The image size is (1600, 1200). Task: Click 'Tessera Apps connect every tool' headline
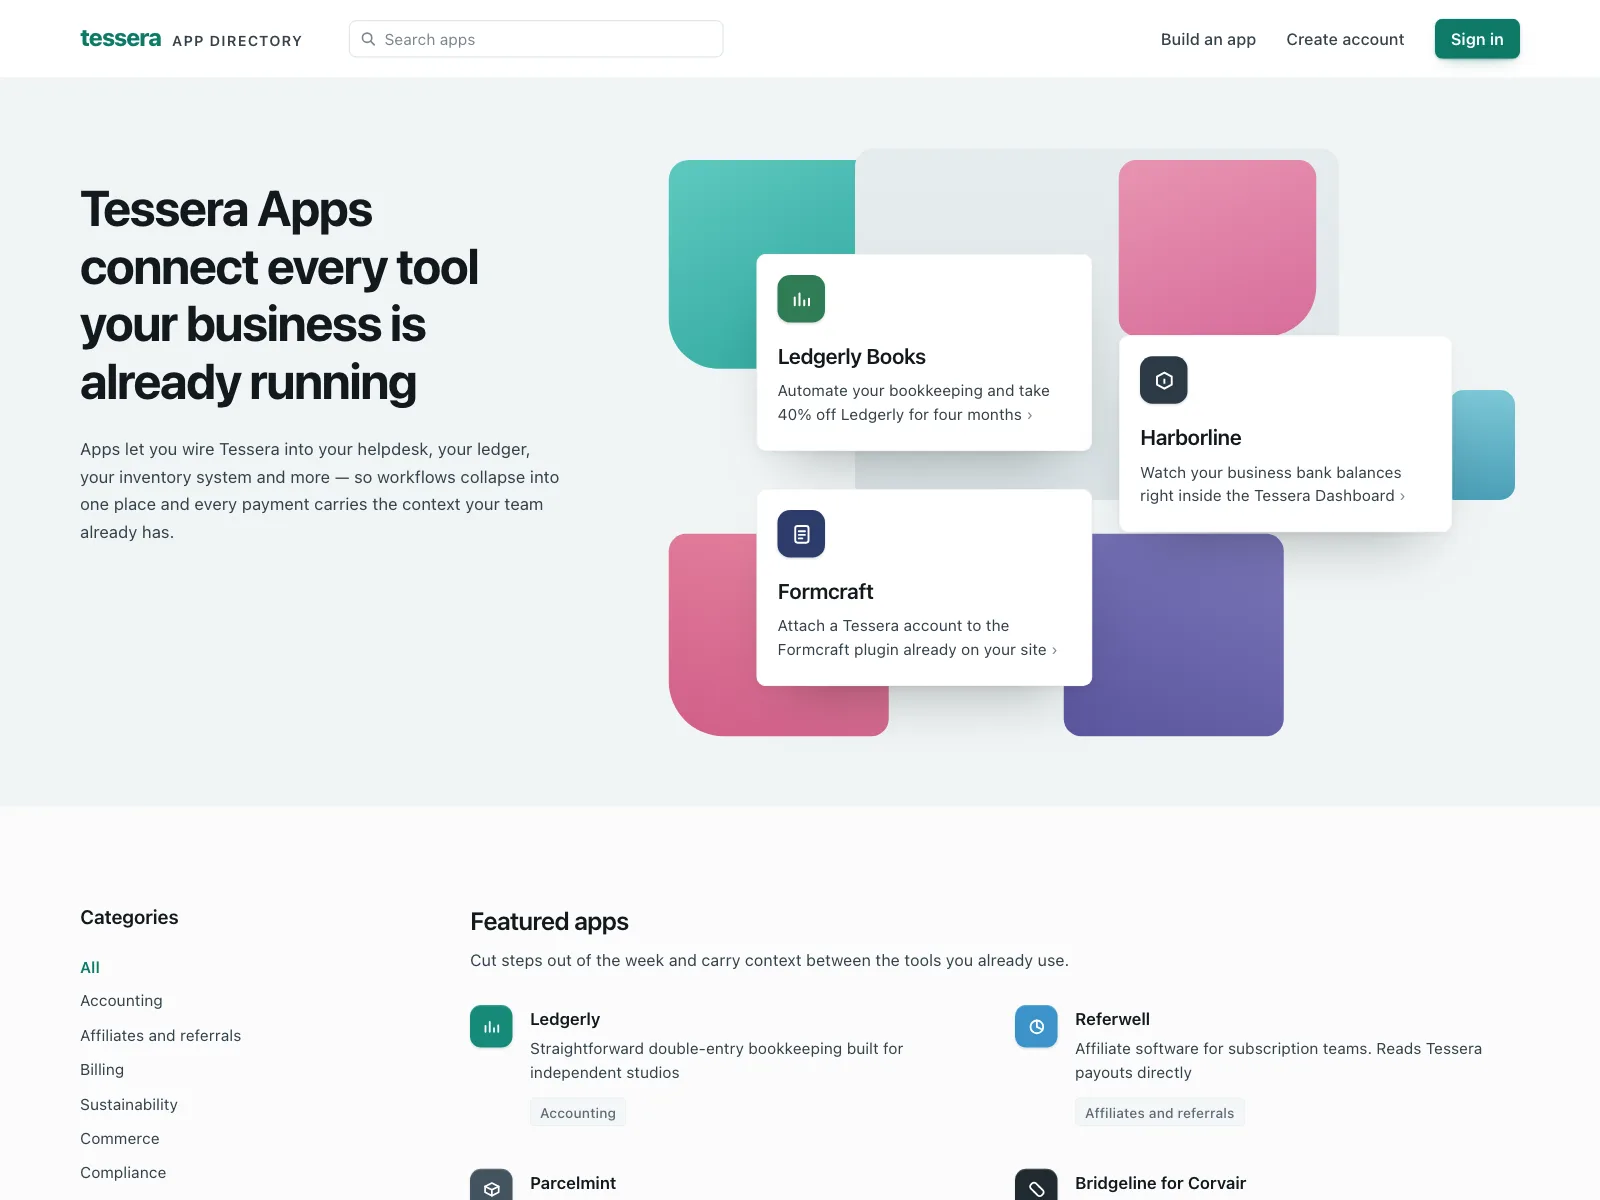click(279, 296)
